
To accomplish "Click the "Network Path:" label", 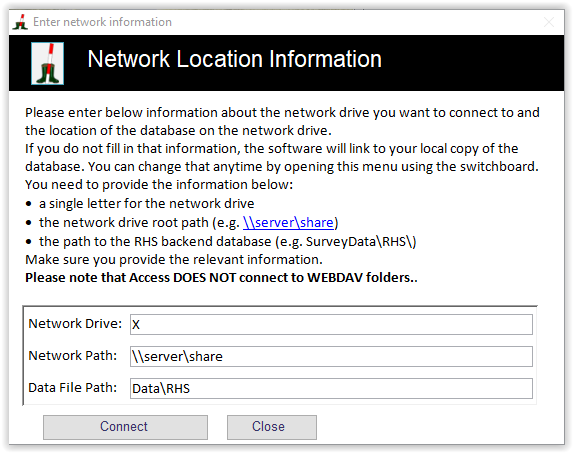I will coord(73,355).
